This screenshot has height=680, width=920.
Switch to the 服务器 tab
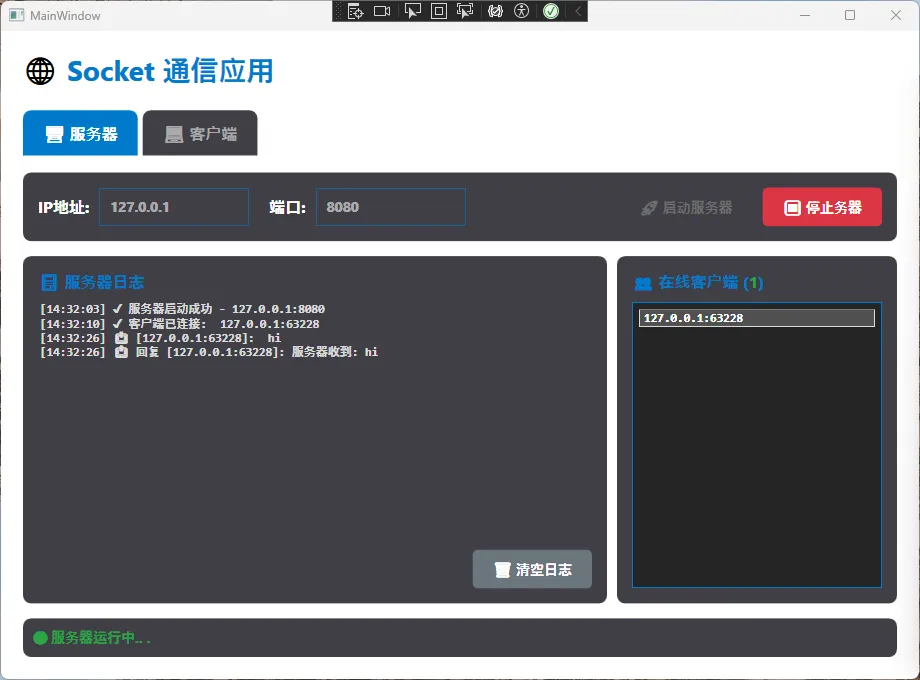tap(81, 134)
